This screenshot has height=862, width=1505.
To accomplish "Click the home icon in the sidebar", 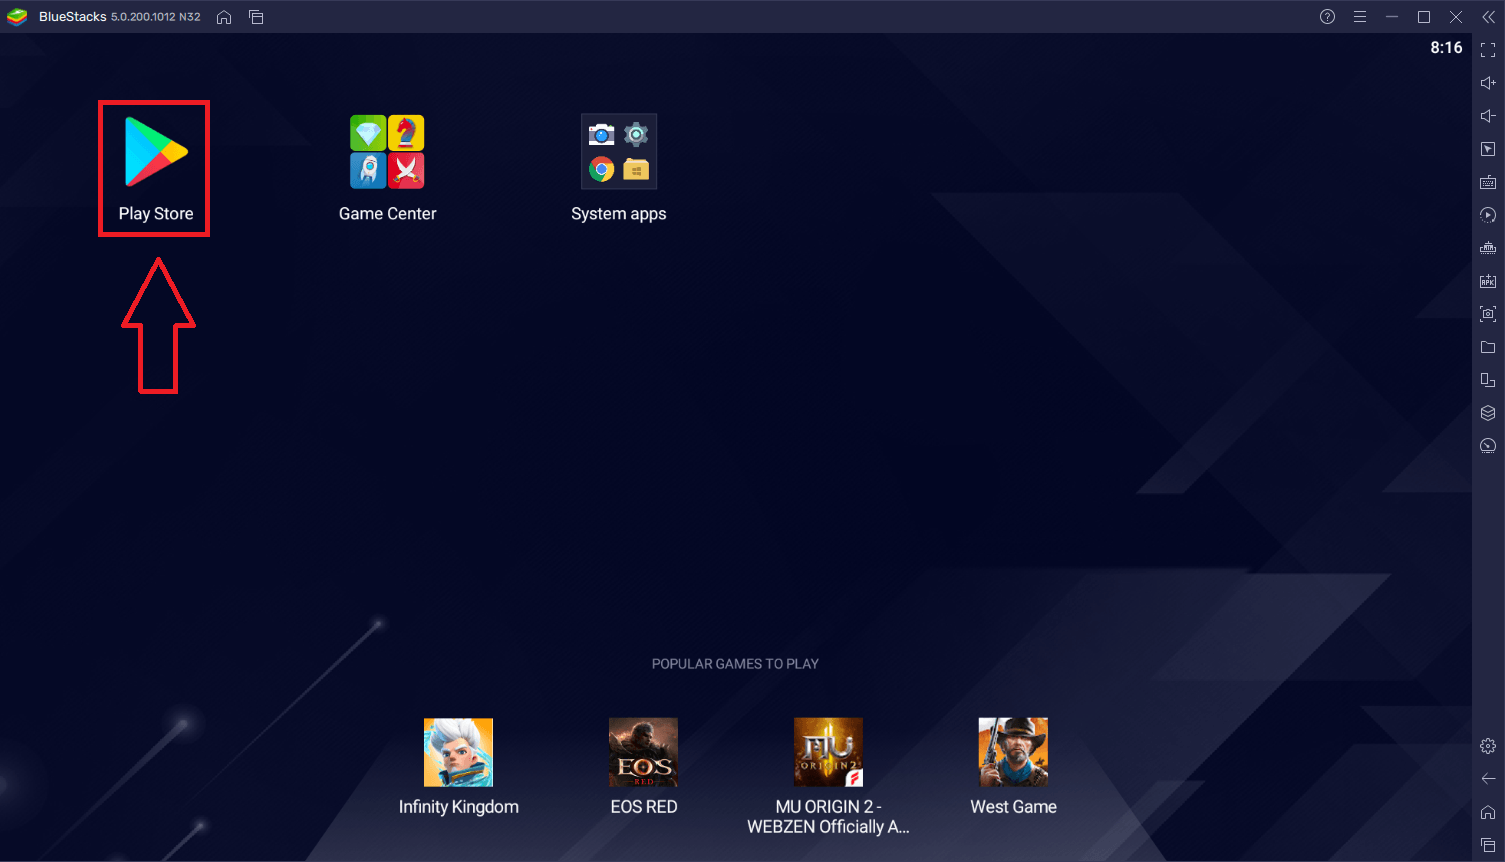I will click(x=1488, y=812).
